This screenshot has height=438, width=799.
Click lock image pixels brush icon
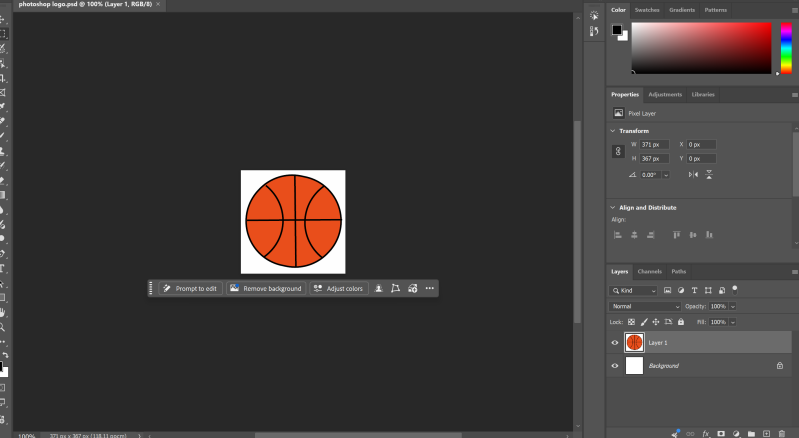coord(644,322)
